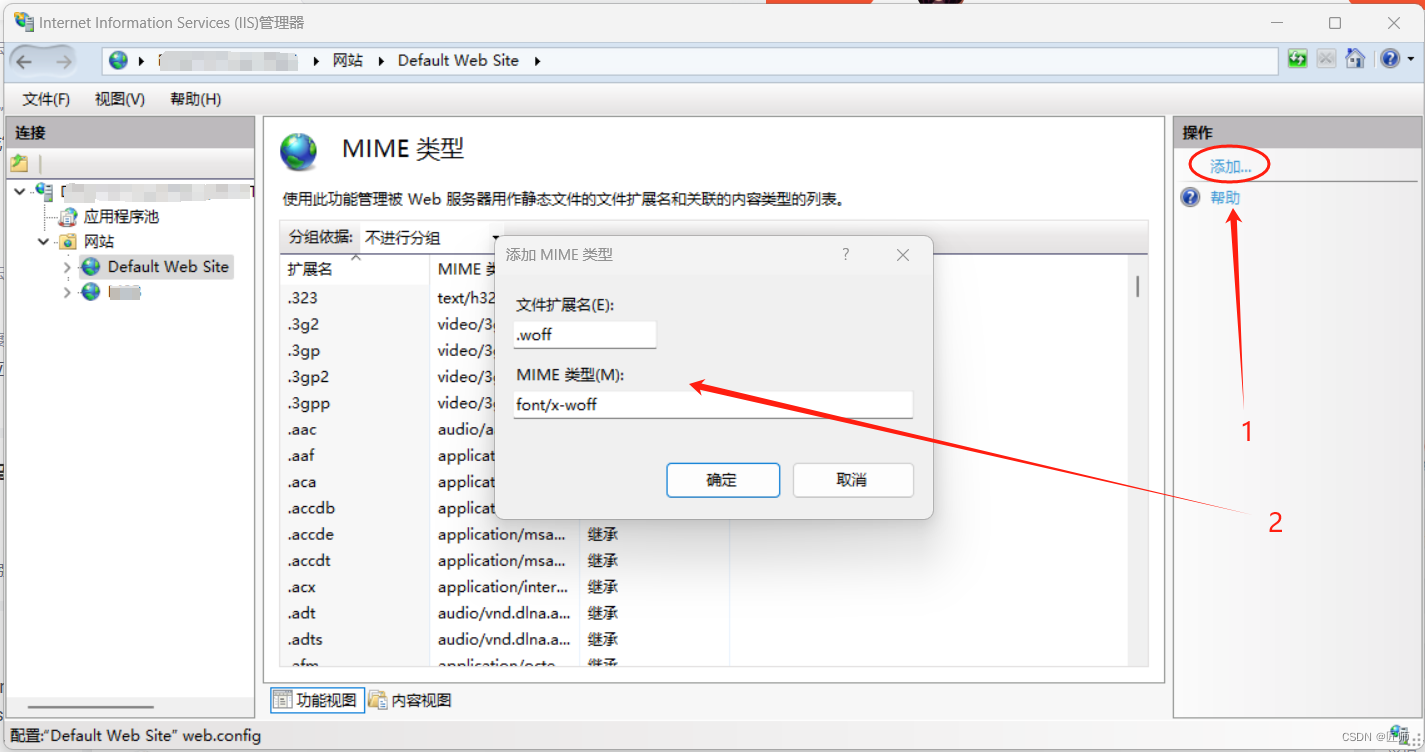Click the dialog help question mark
This screenshot has width=1425, height=752.
coord(845,255)
